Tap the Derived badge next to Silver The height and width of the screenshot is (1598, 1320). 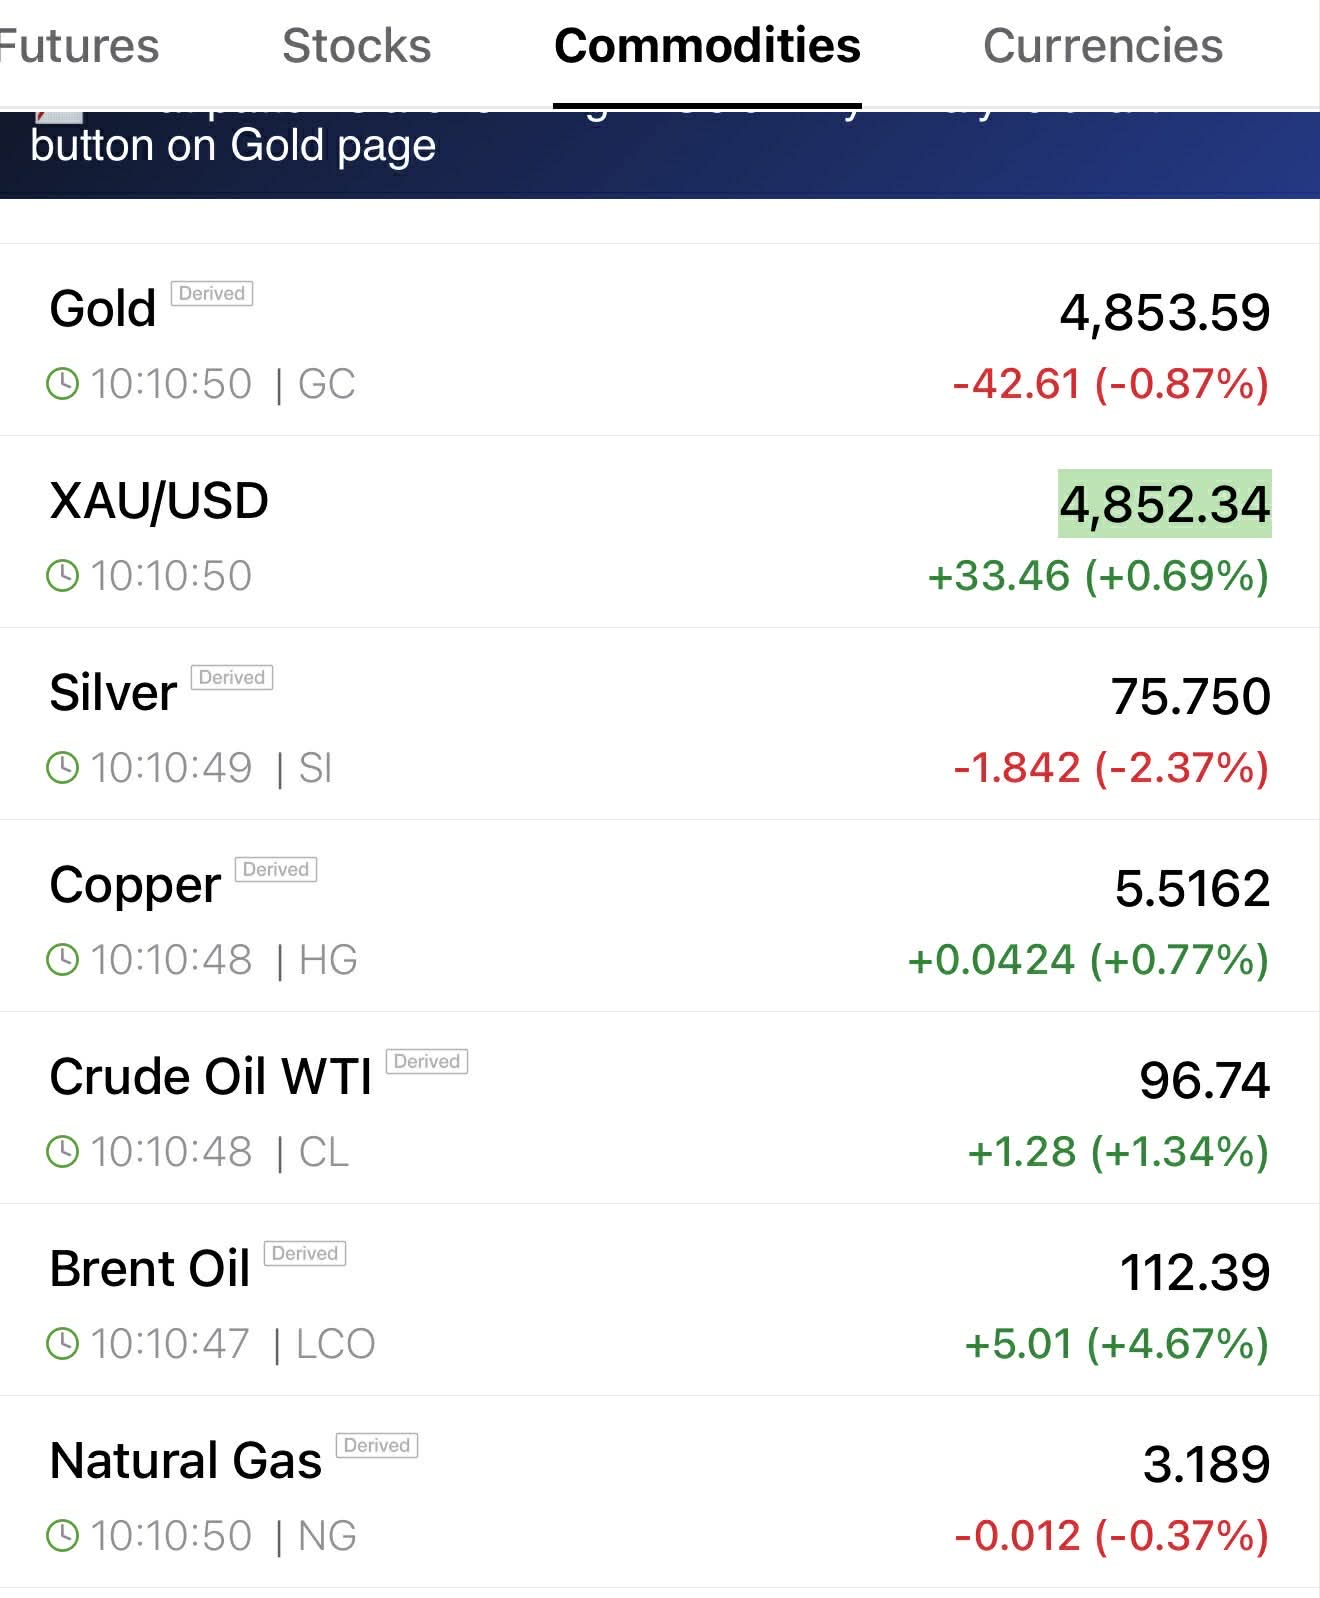tap(232, 677)
